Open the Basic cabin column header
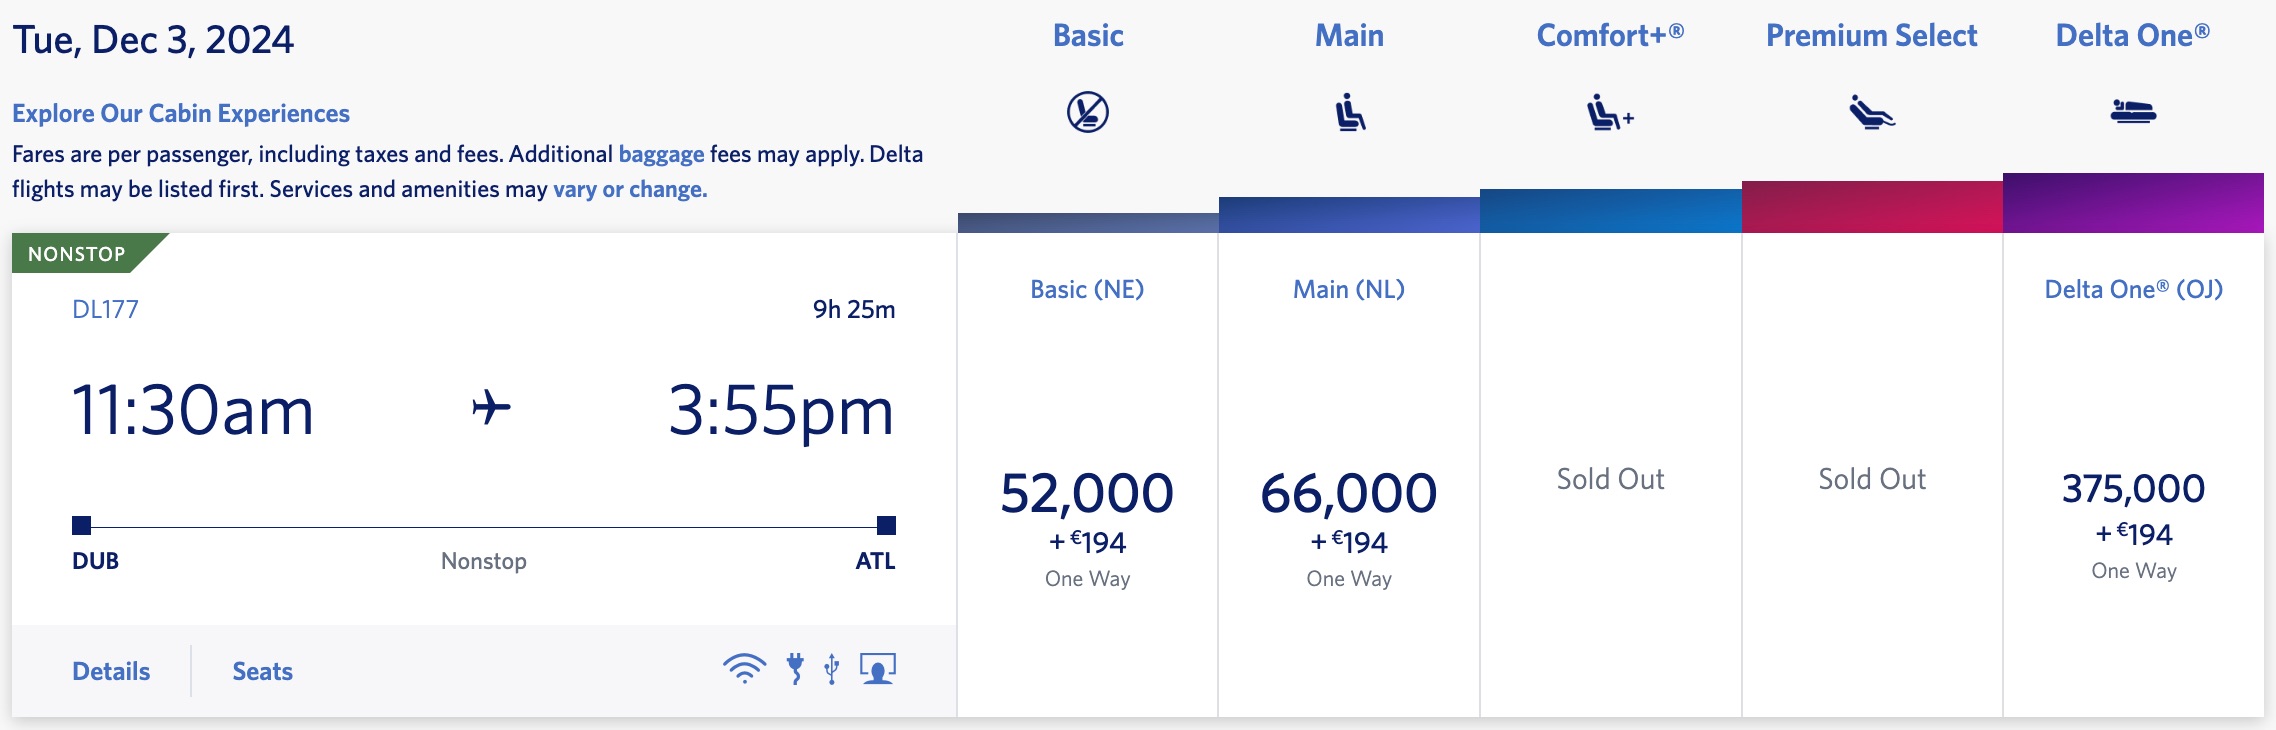 pyautogui.click(x=1088, y=36)
